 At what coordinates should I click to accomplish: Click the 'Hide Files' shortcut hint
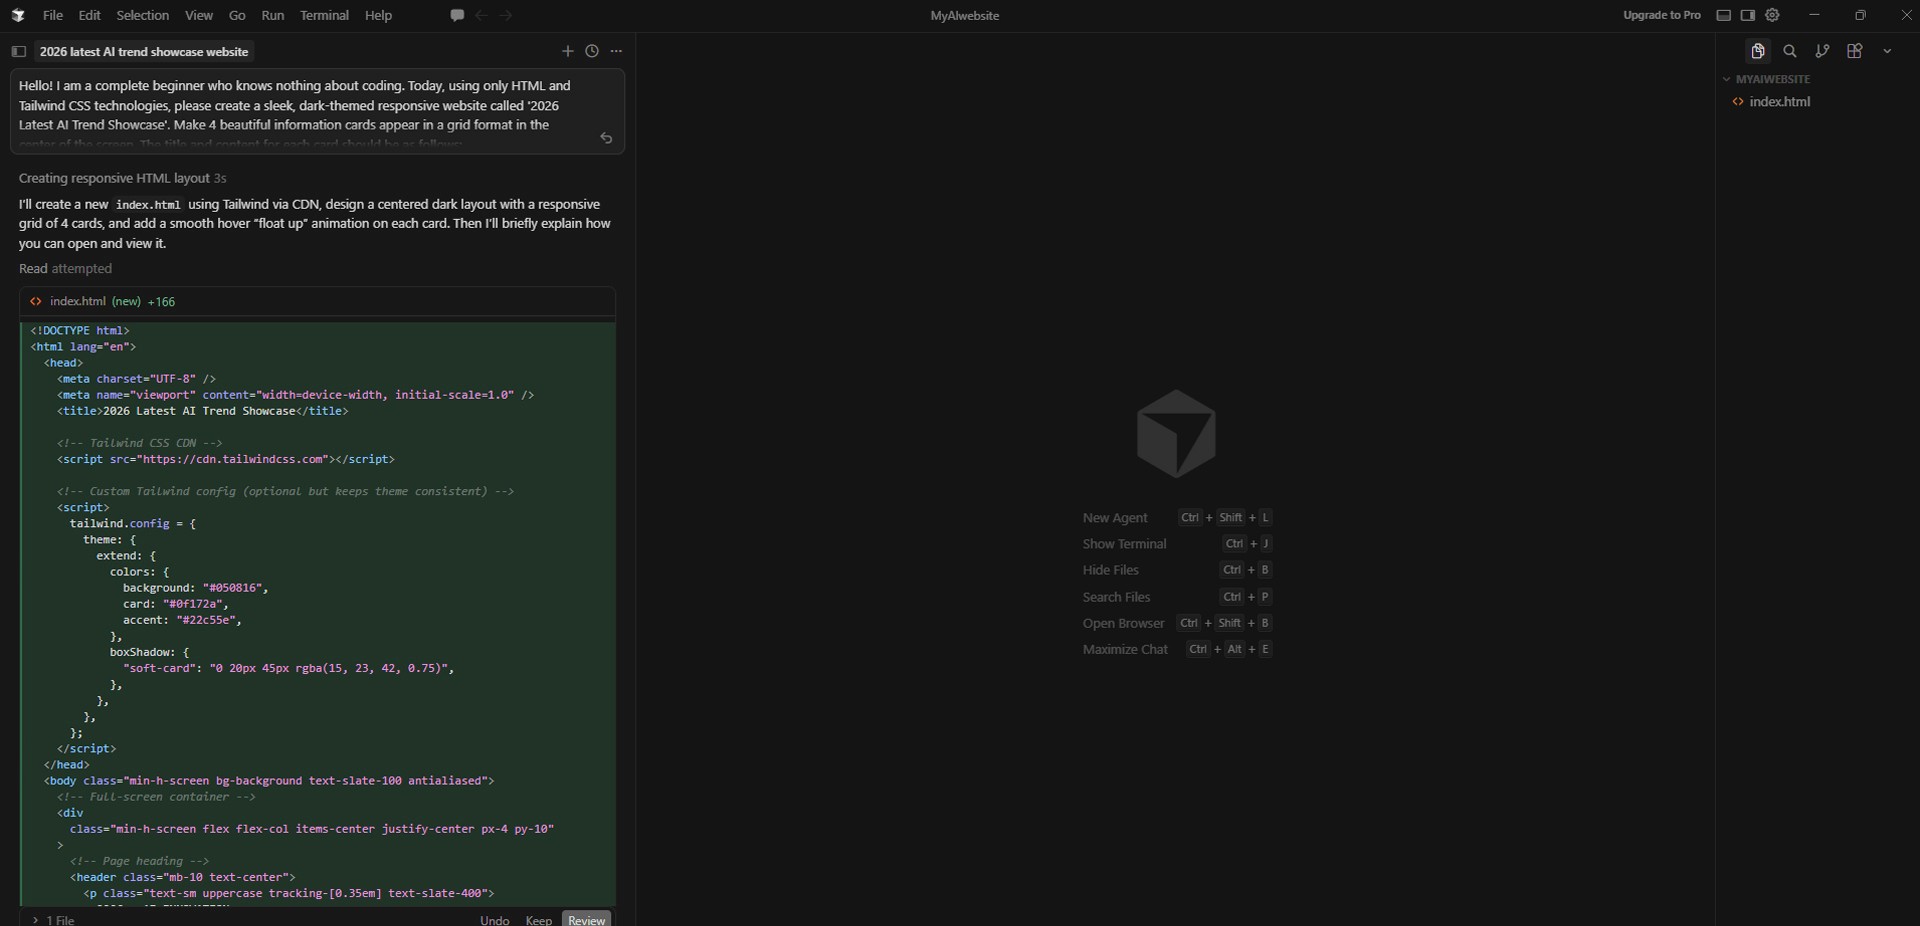pos(1110,570)
